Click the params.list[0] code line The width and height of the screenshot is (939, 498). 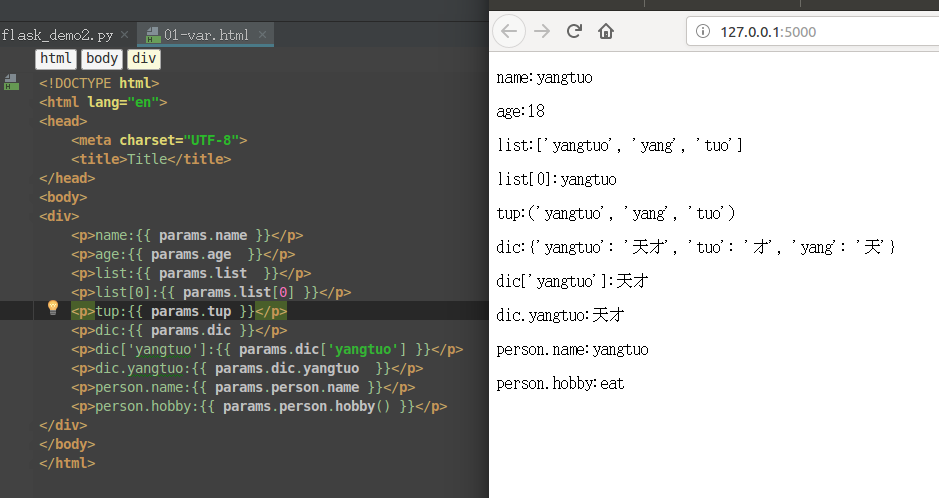[211, 292]
